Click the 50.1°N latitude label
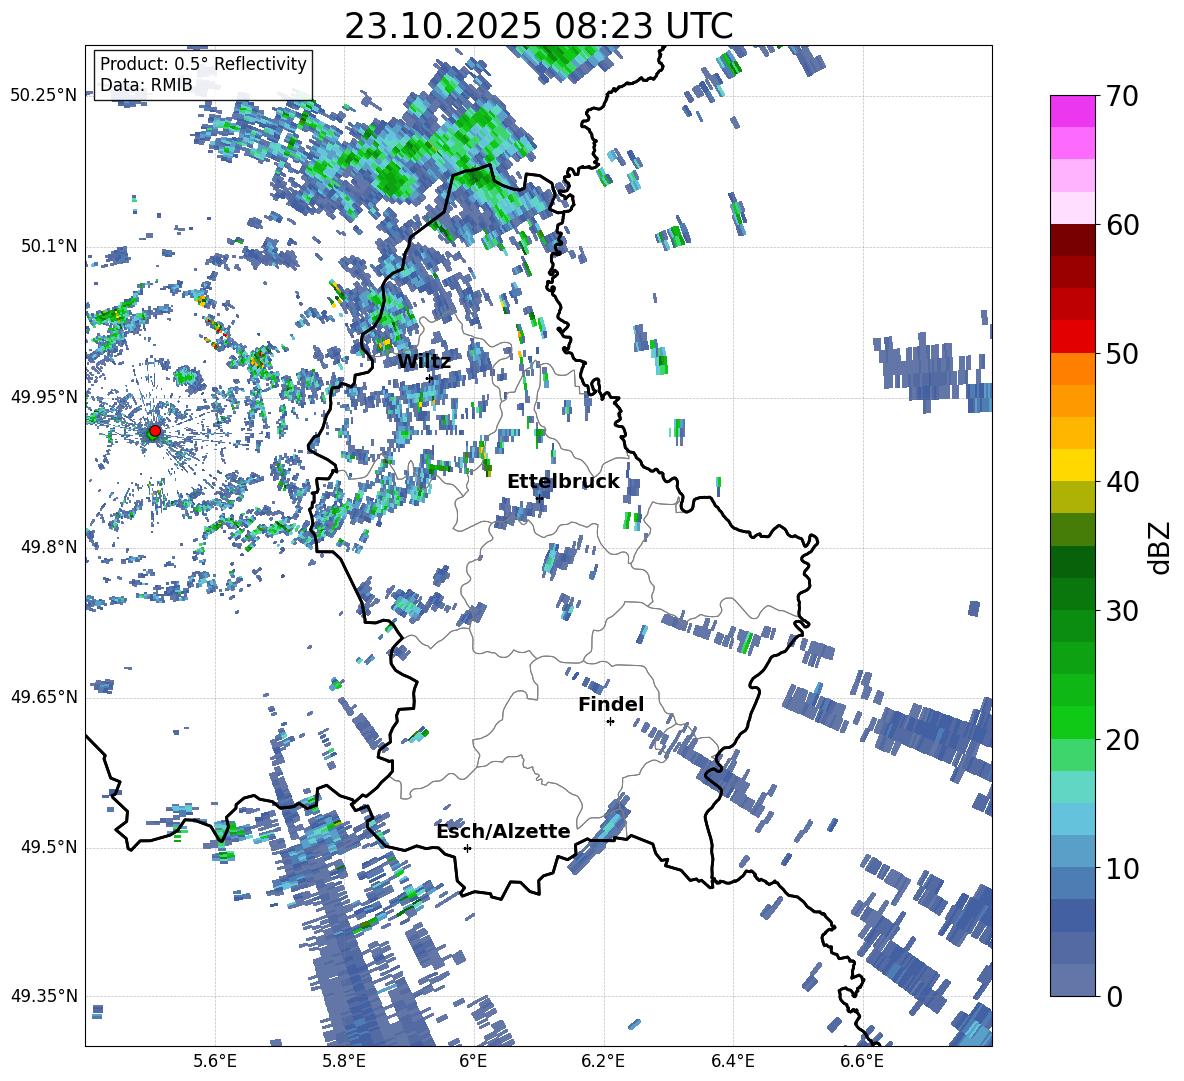This screenshot has height=1081, width=1184. [x=50, y=246]
